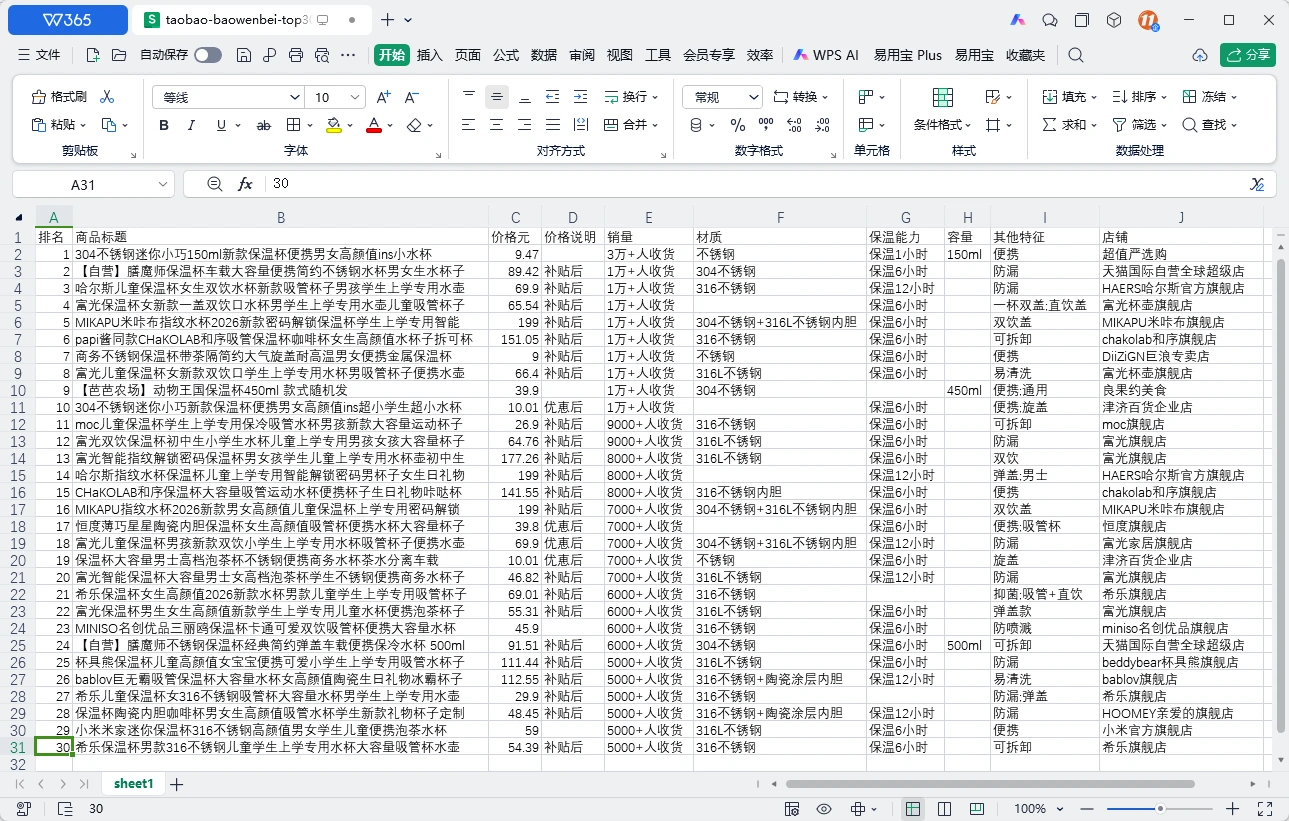1289x821 pixels.
Task: Toggle center horizontal alignment
Action: [x=497, y=125]
